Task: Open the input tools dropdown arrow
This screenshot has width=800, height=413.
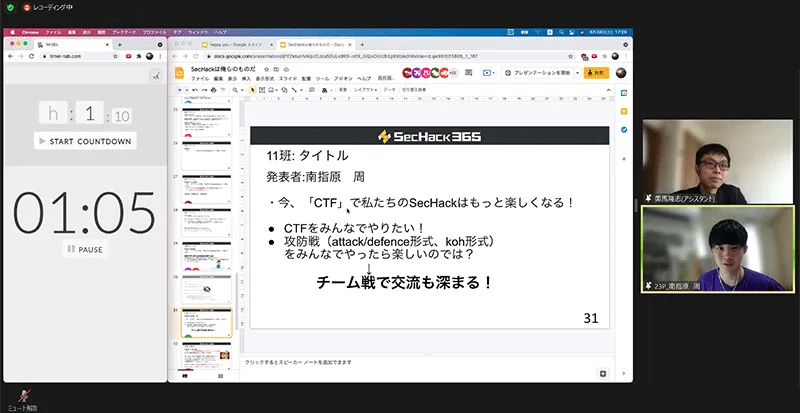Action: click(x=331, y=90)
